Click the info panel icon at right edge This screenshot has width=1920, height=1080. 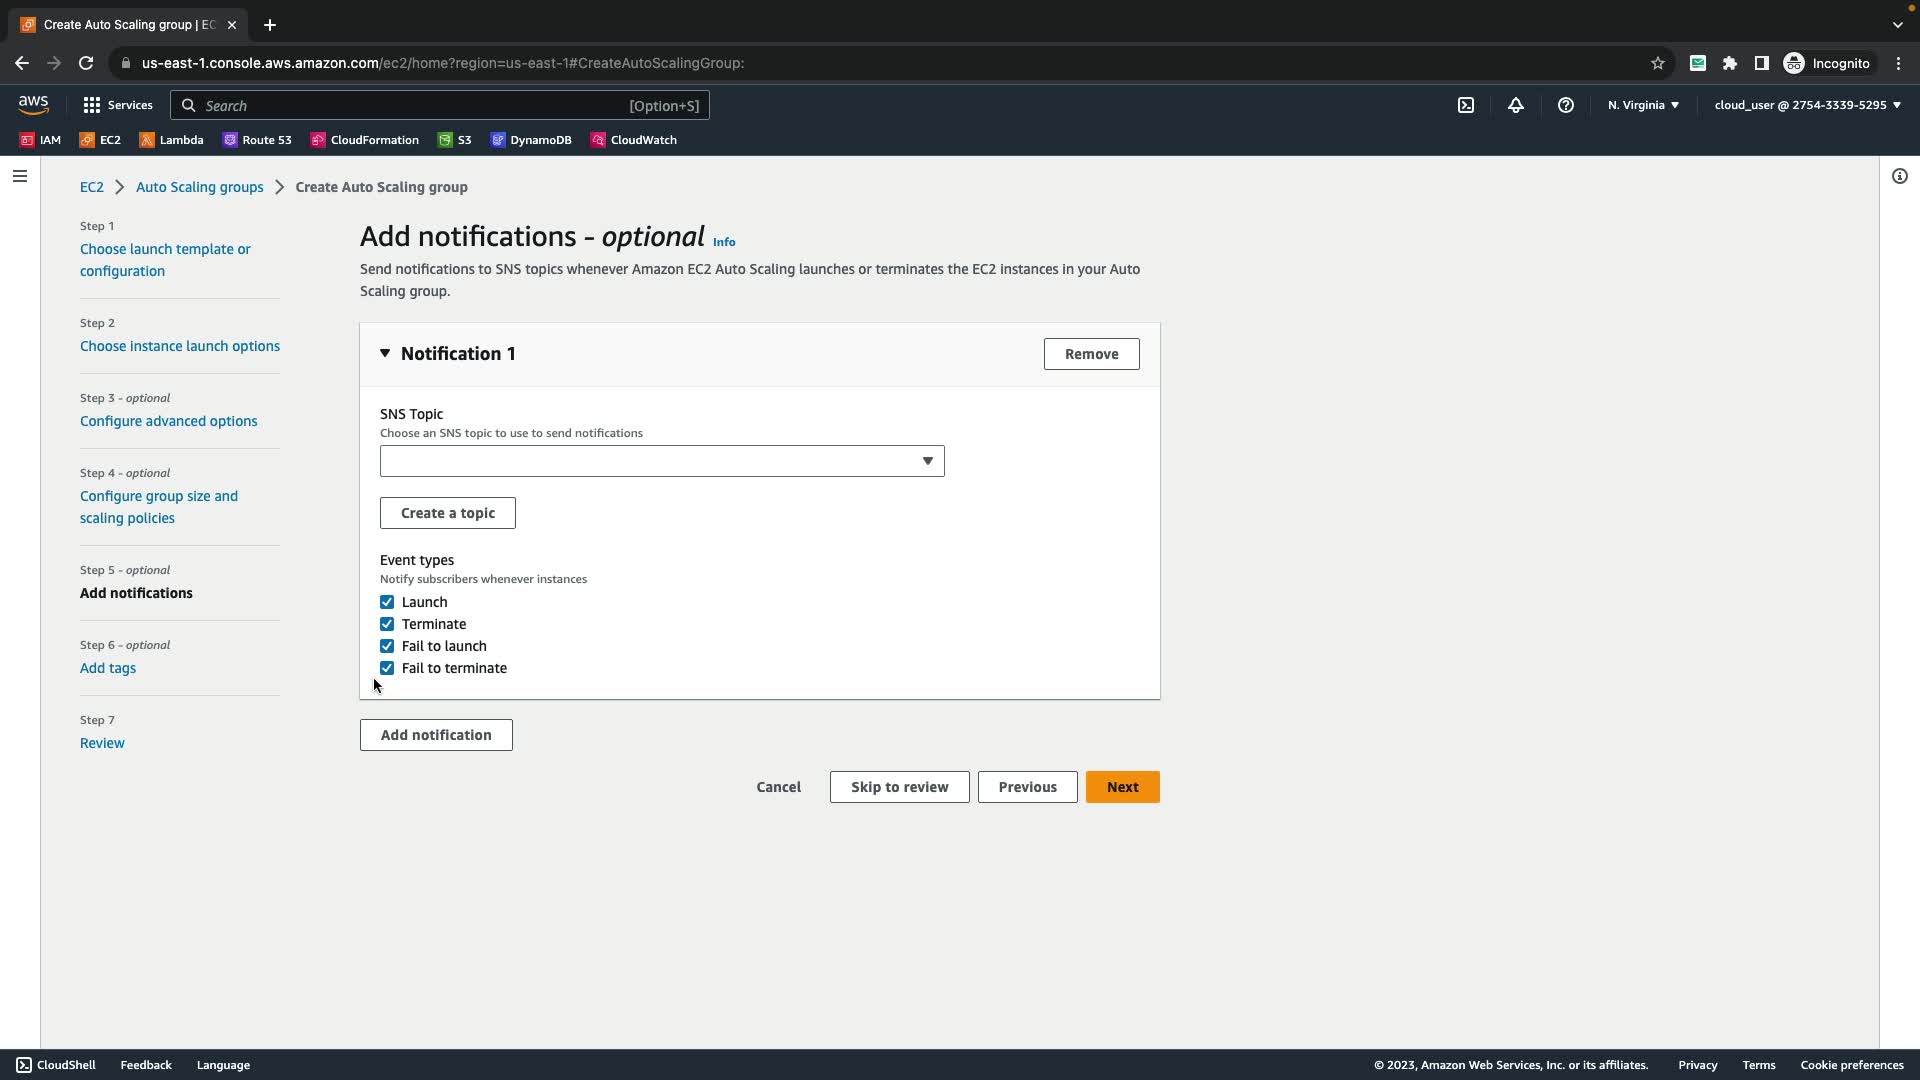pyautogui.click(x=1899, y=176)
